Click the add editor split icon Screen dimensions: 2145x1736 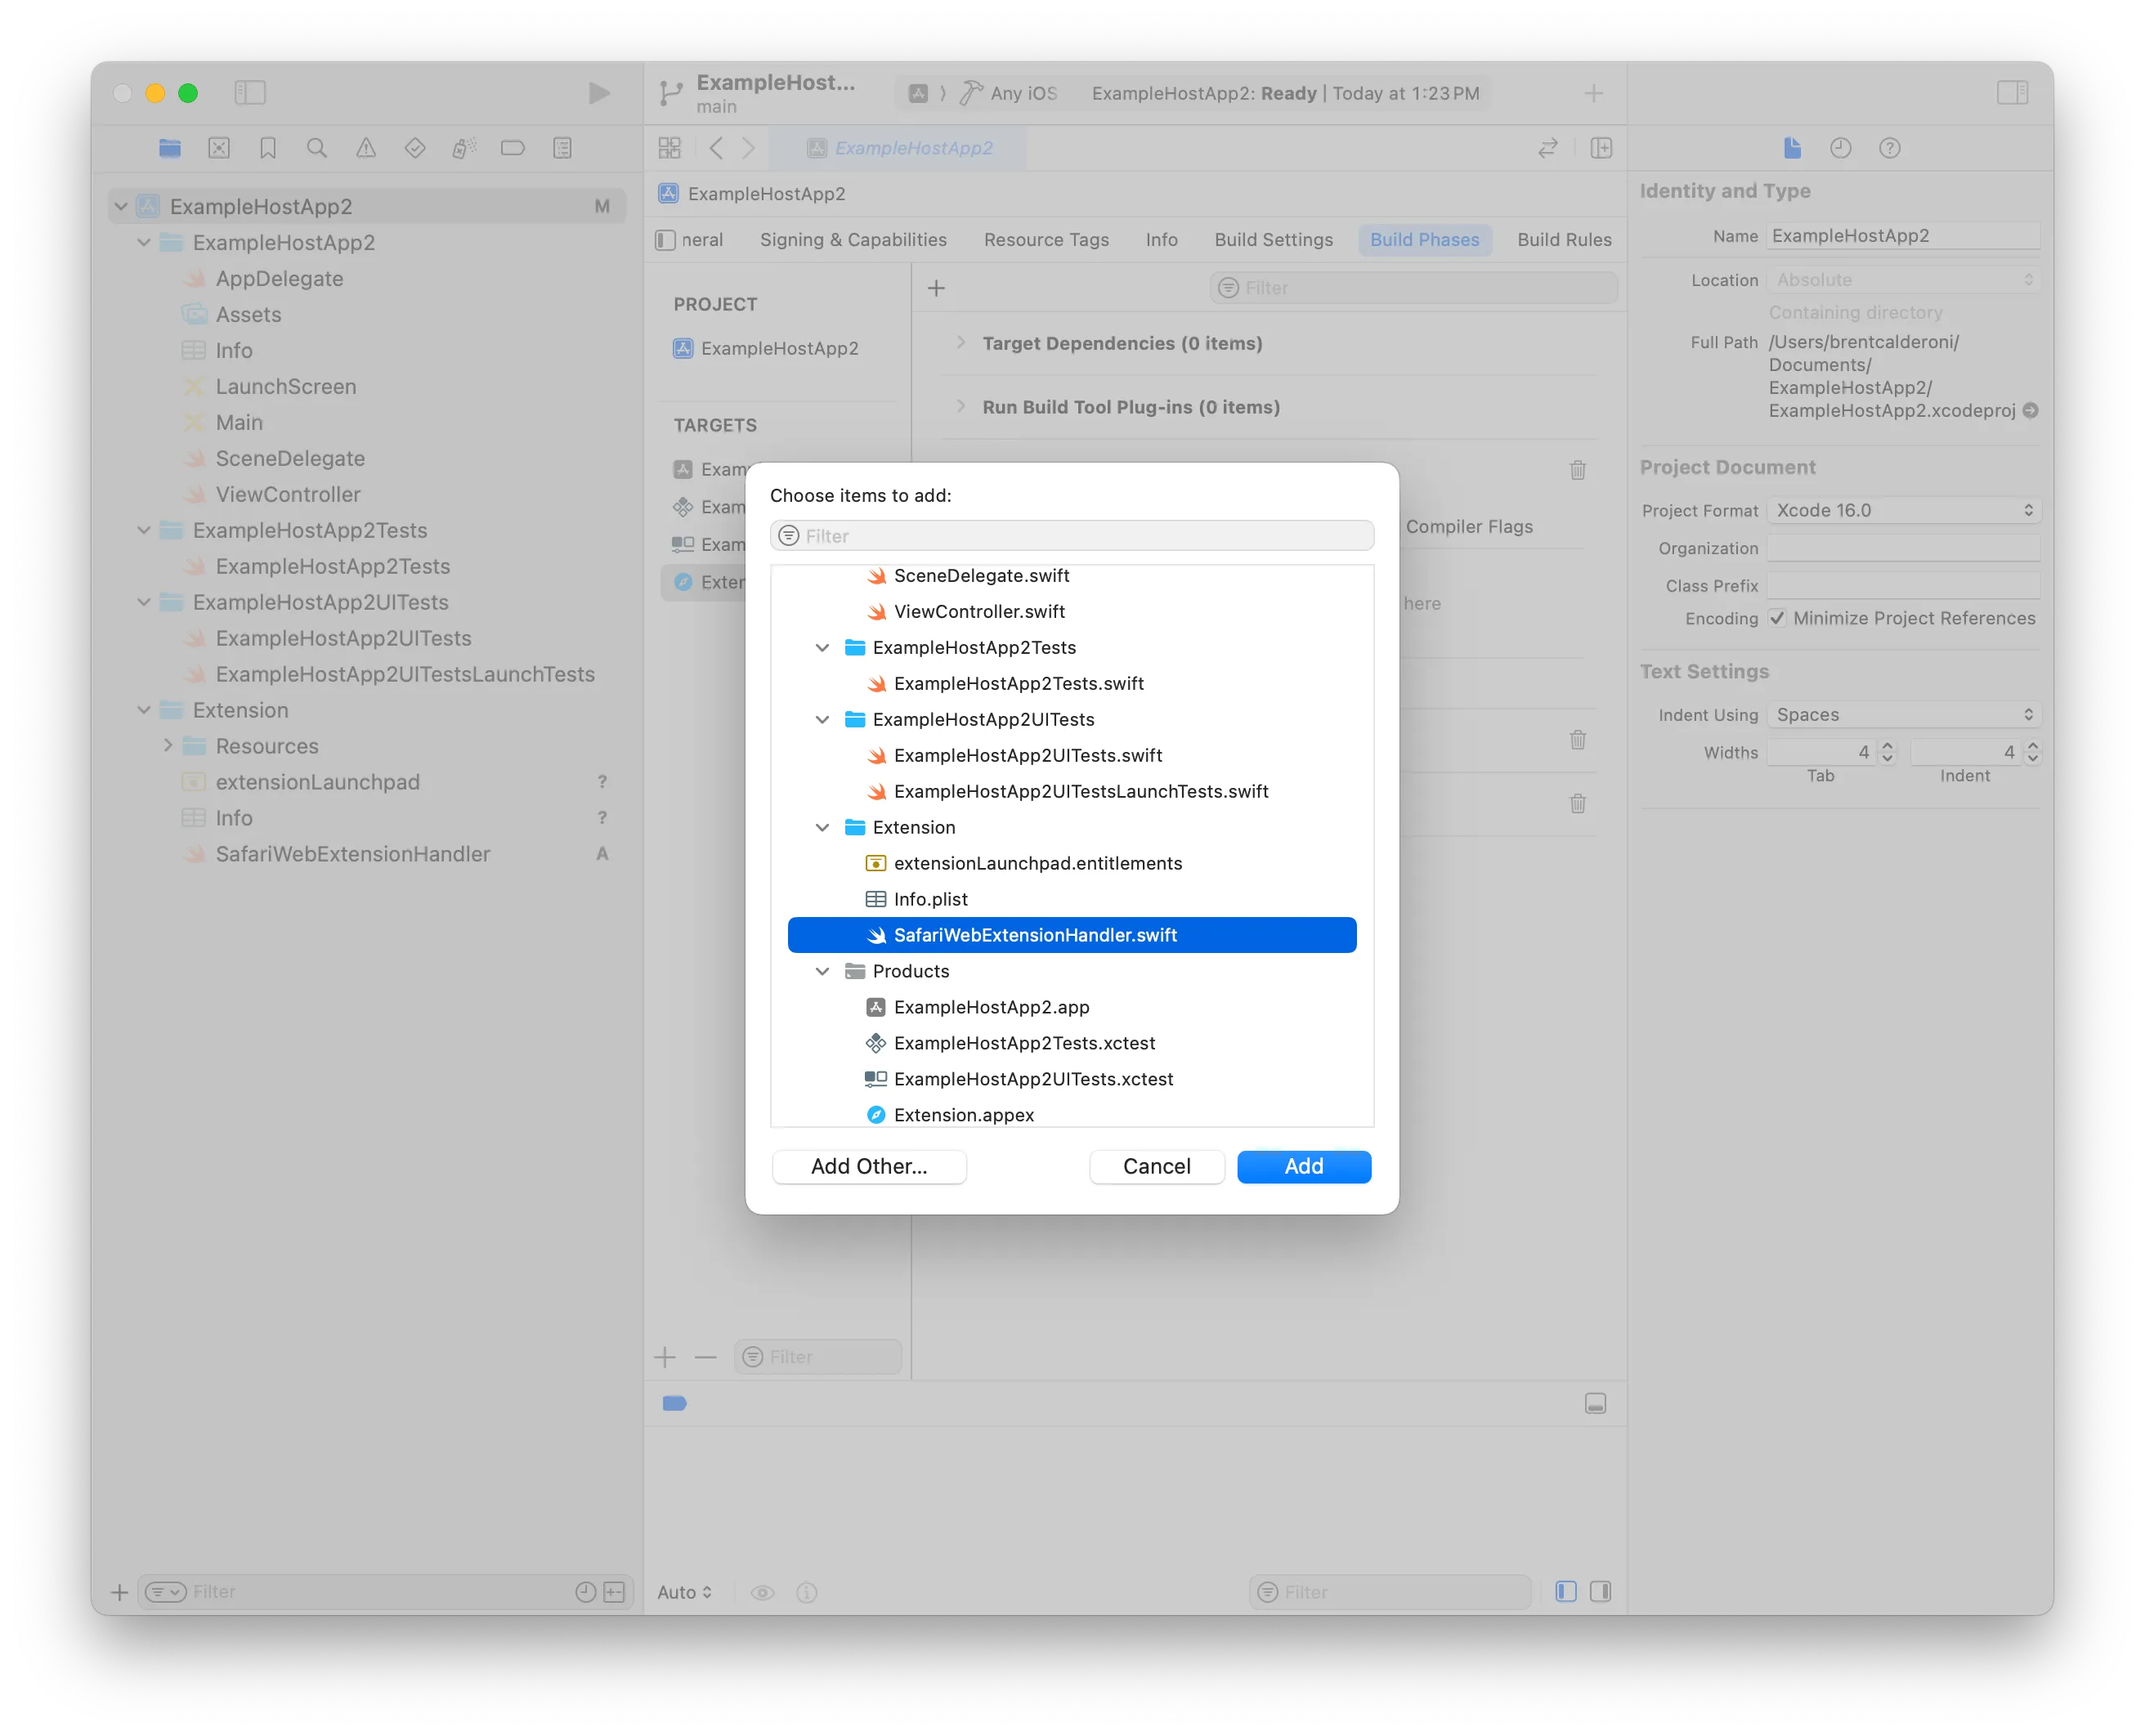click(1601, 148)
